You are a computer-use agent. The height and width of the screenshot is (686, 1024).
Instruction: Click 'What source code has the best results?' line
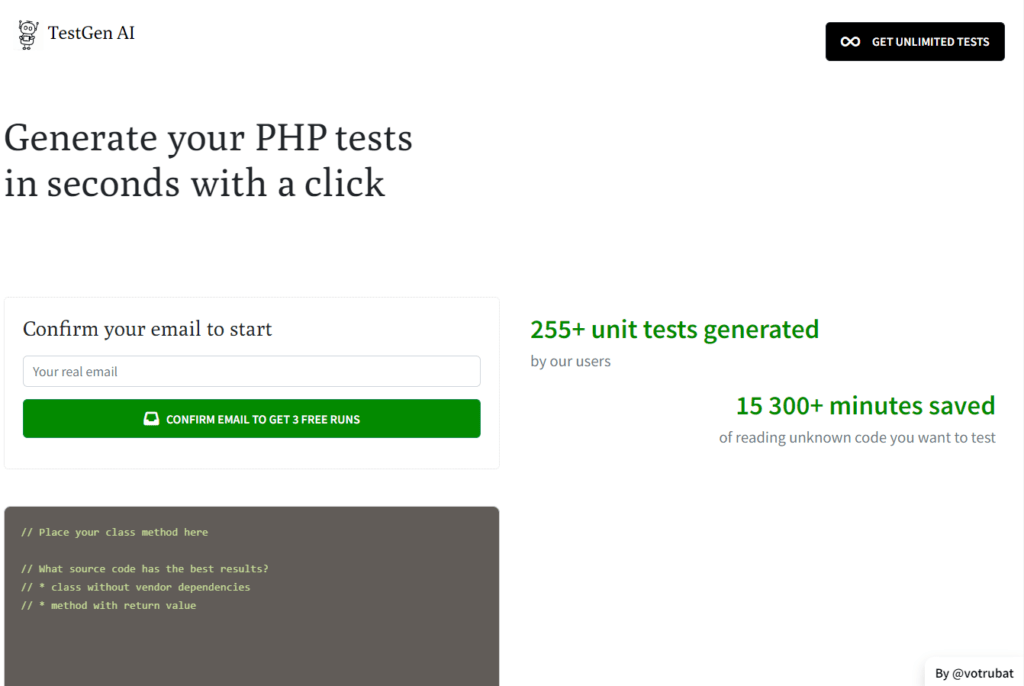144,569
